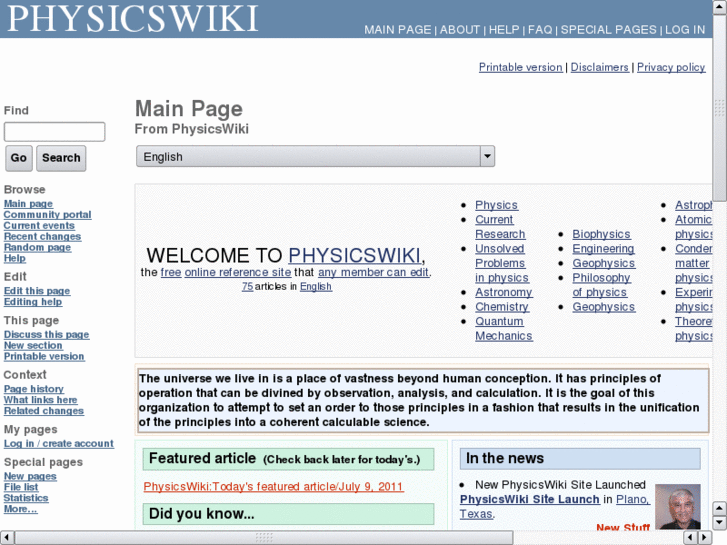The height and width of the screenshot is (545, 727).
Task: Open SPECIAL PAGES in the header menu
Action: coord(608,30)
